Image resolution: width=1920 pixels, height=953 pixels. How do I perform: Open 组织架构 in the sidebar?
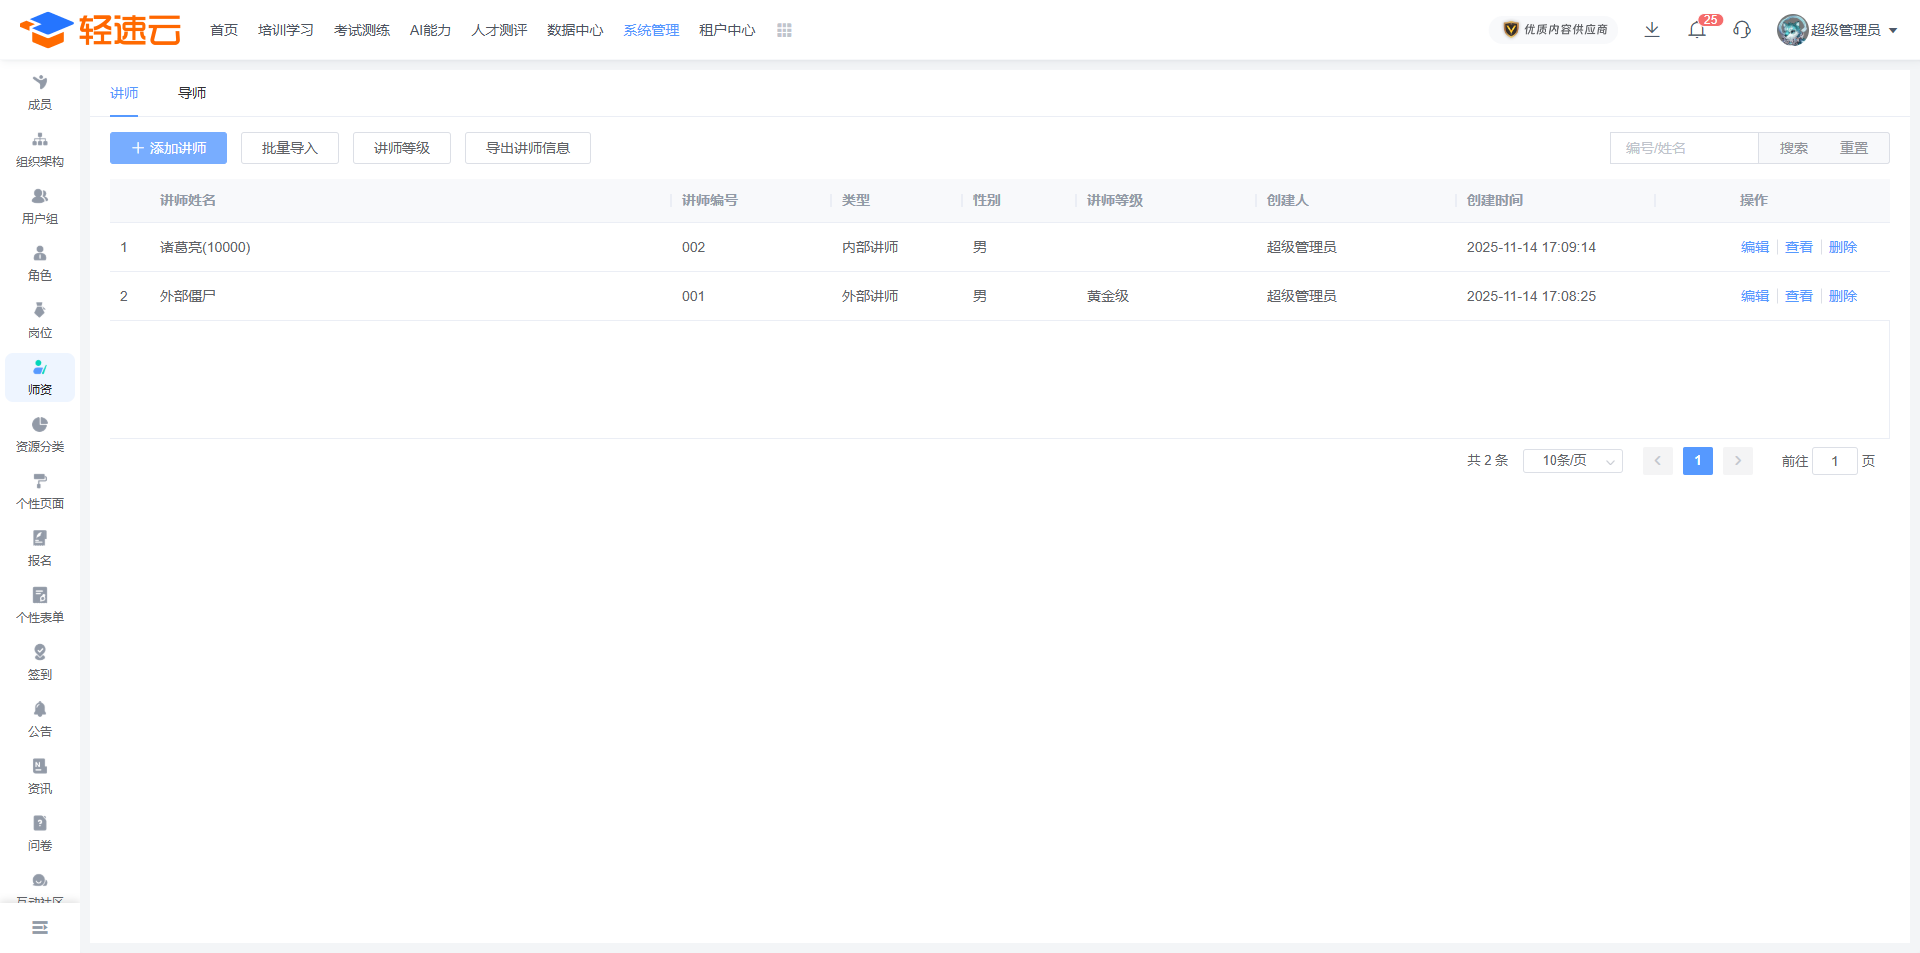40,149
